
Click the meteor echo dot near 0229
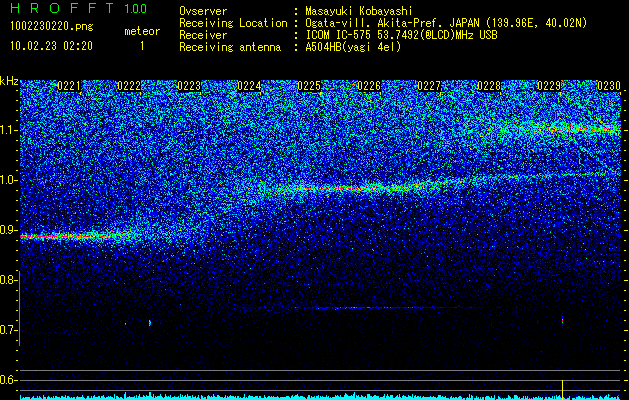click(x=562, y=321)
